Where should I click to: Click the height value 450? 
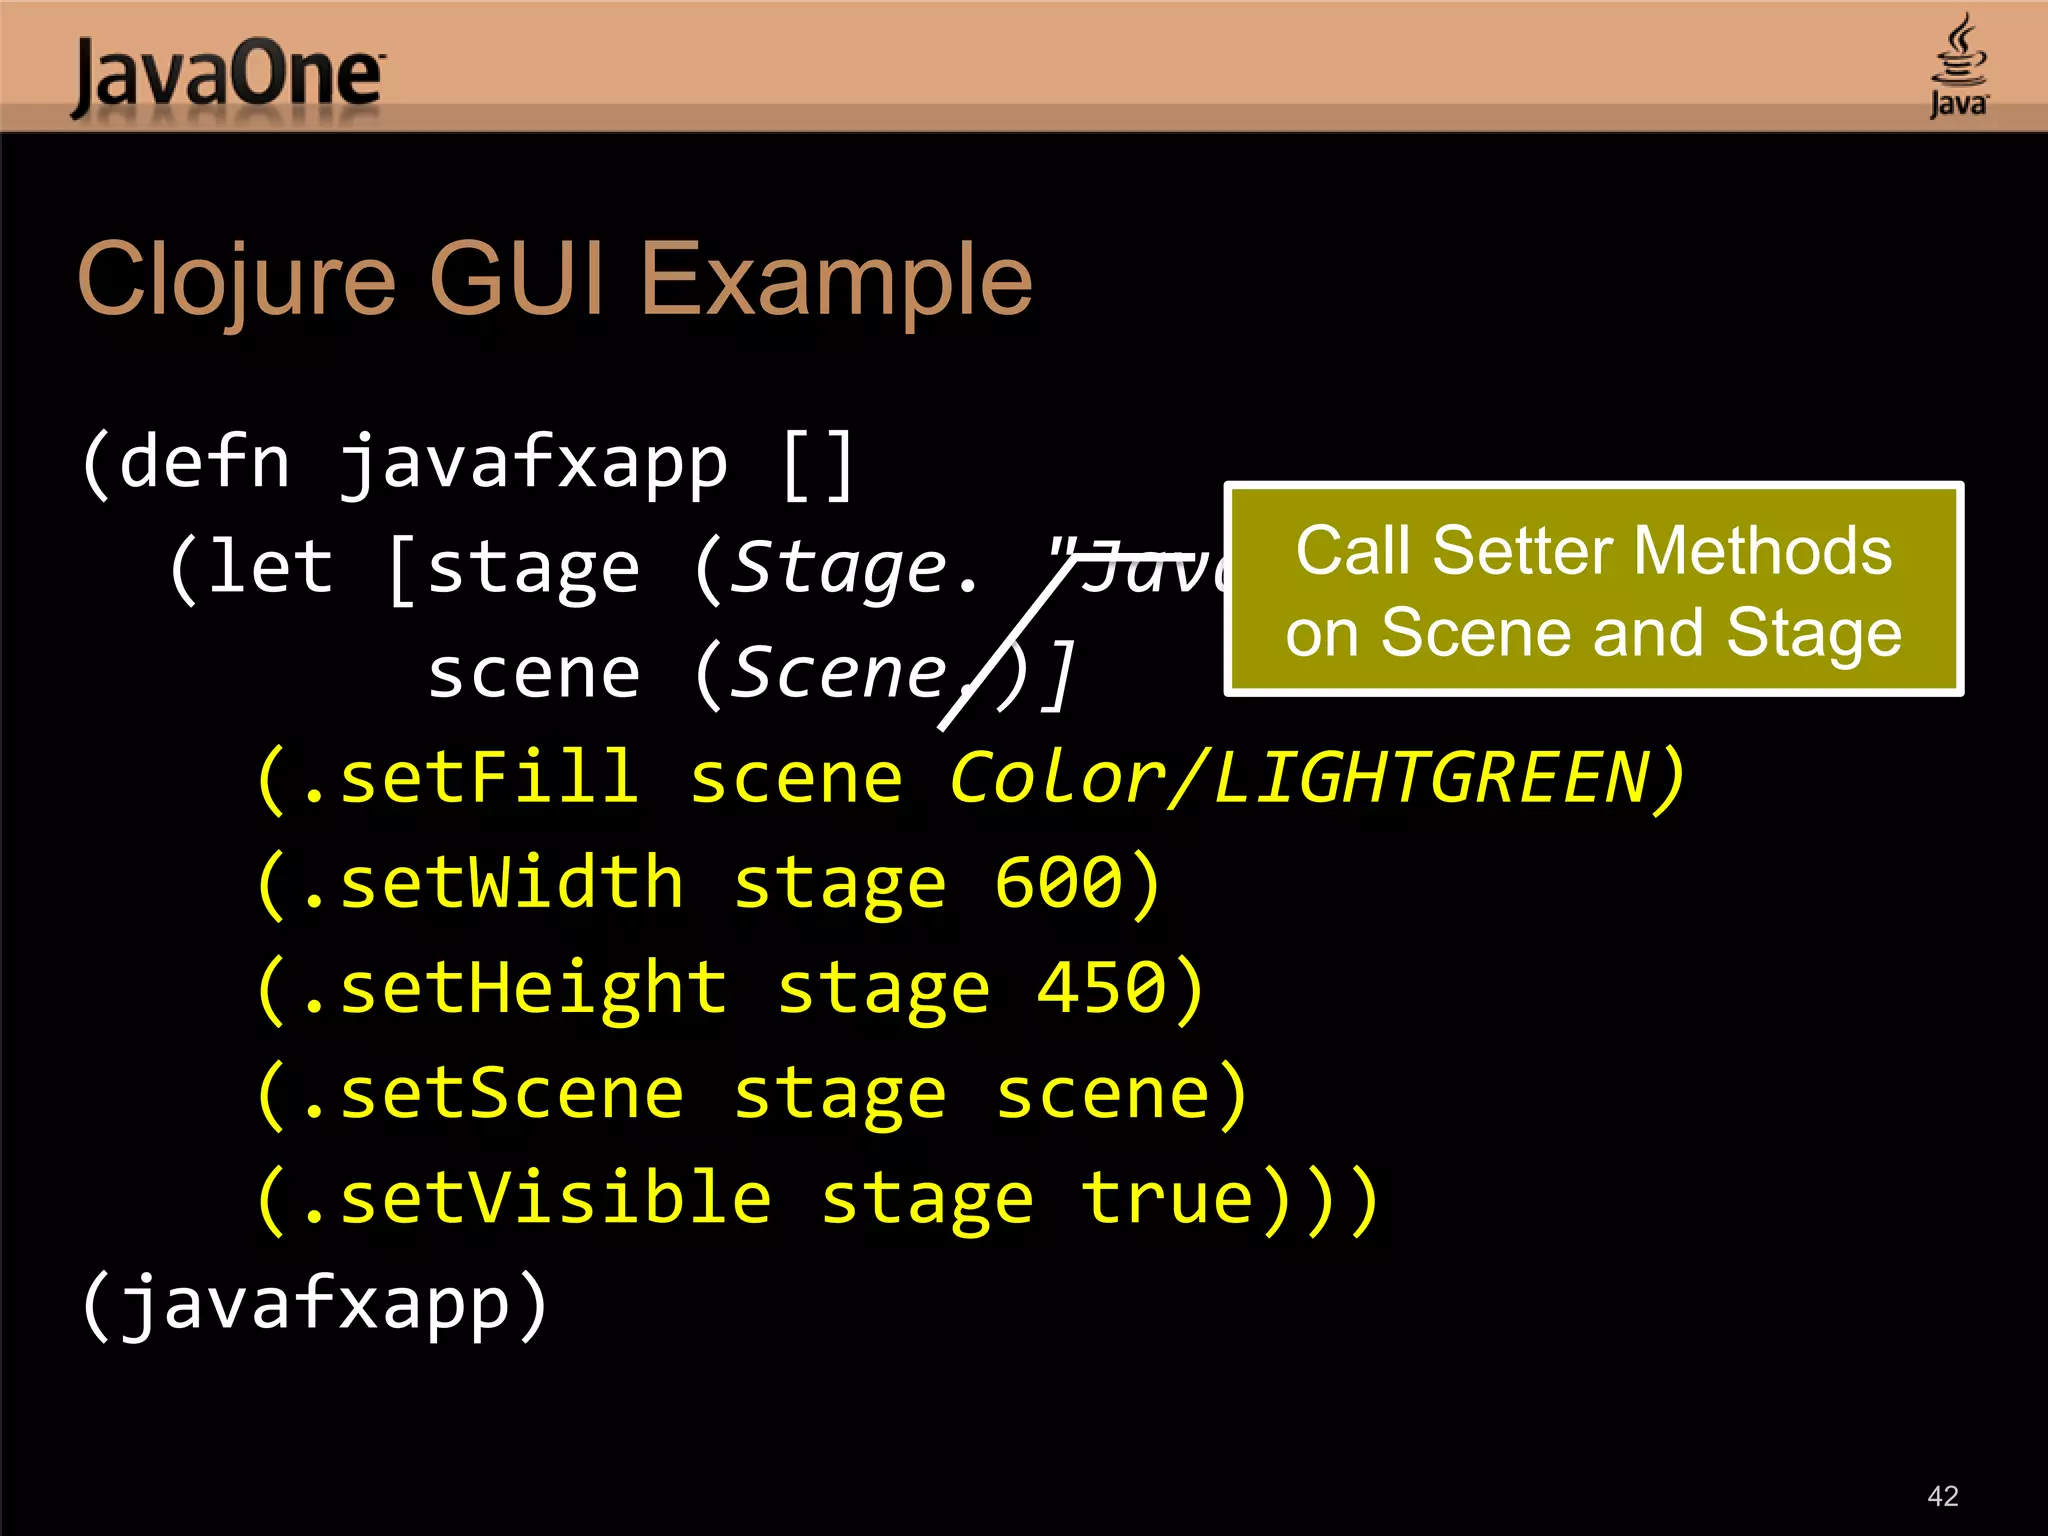[1102, 989]
